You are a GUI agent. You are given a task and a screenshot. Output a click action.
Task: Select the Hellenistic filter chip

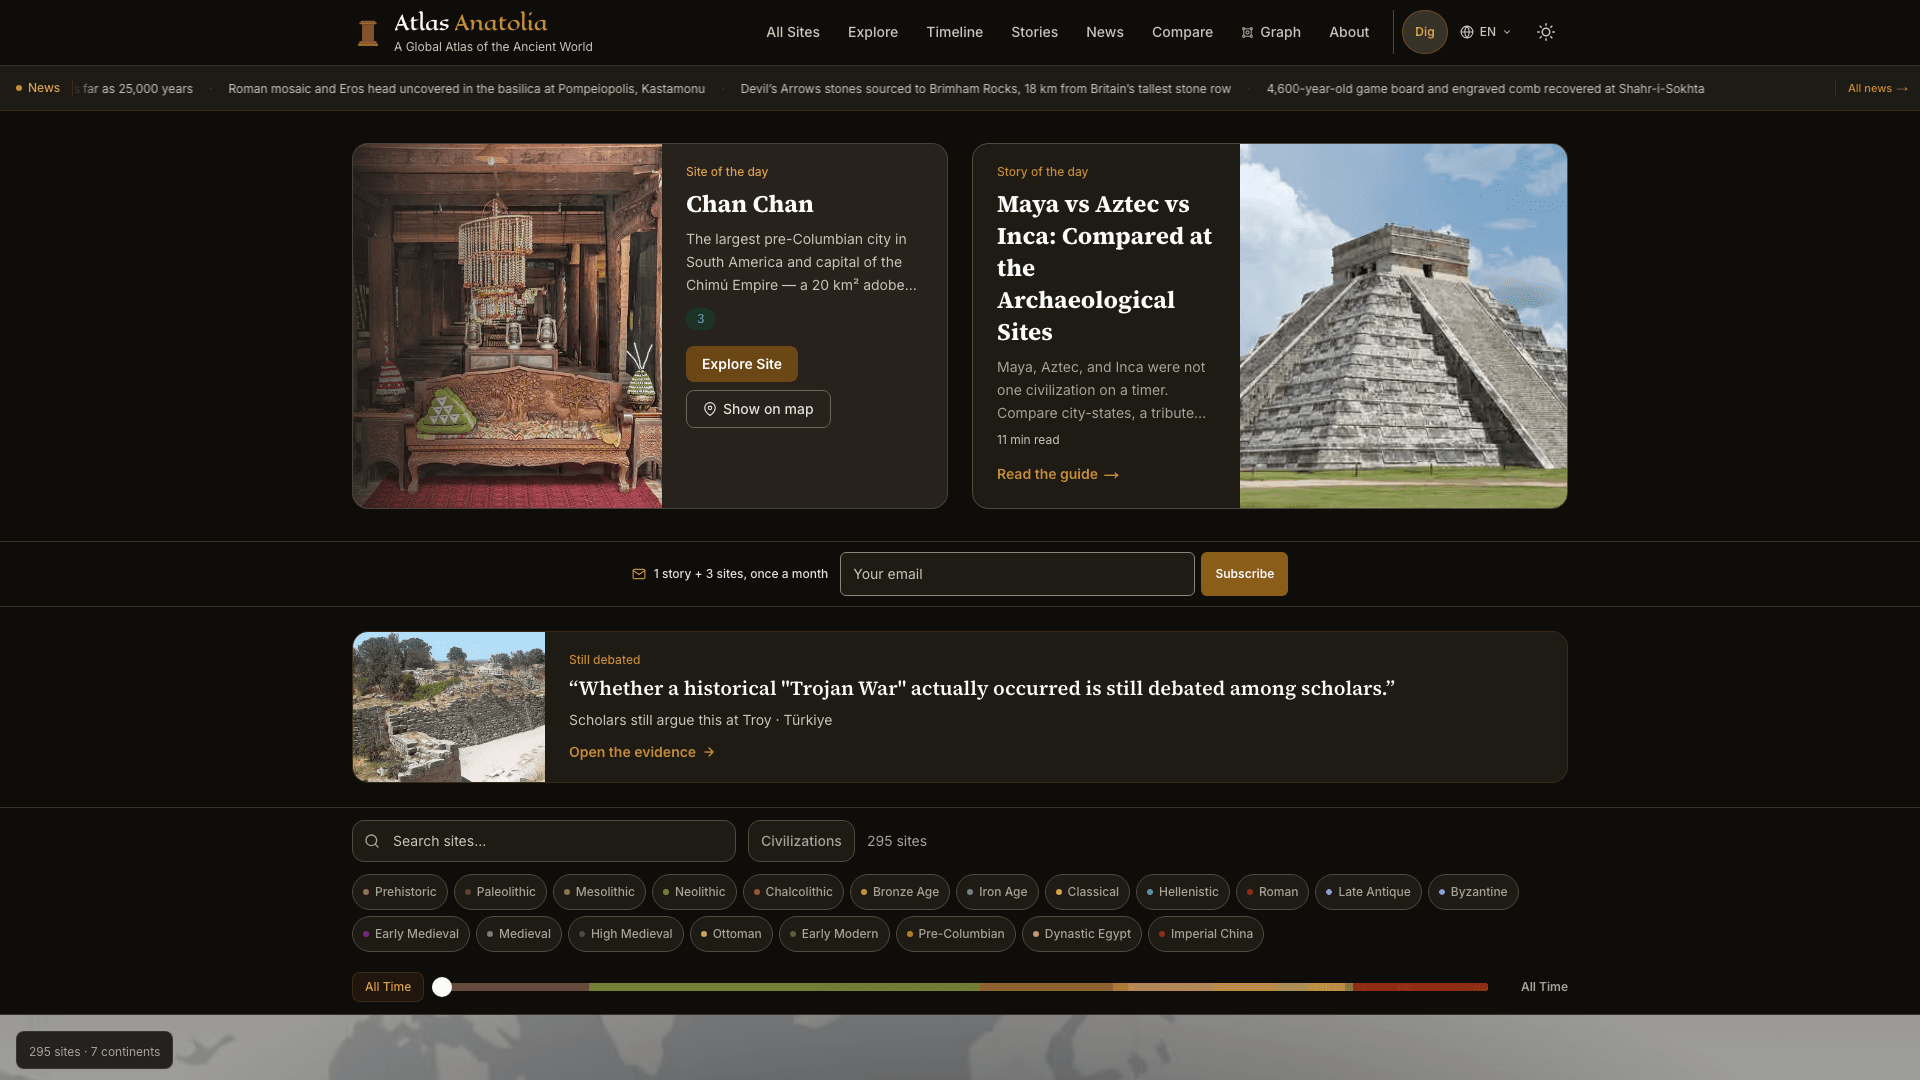coord(1182,892)
